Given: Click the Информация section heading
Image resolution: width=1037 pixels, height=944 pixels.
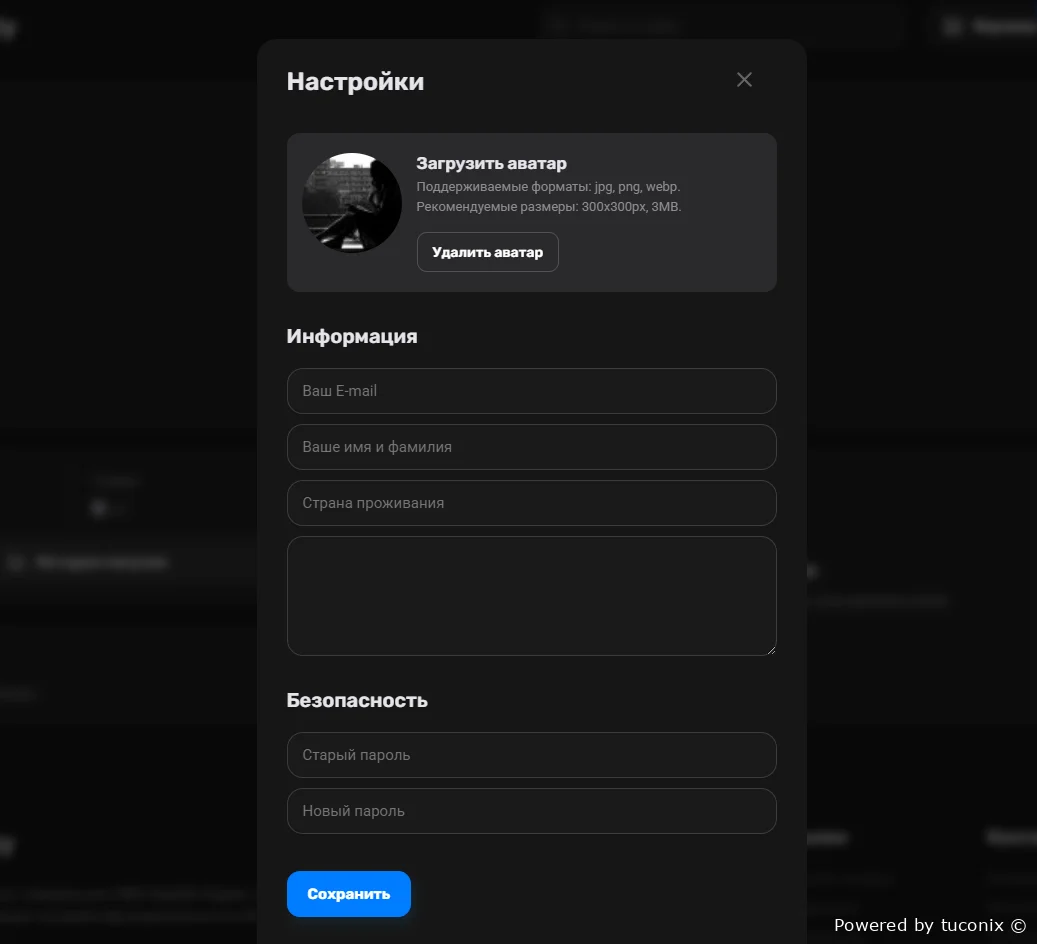Looking at the screenshot, I should pyautogui.click(x=352, y=336).
